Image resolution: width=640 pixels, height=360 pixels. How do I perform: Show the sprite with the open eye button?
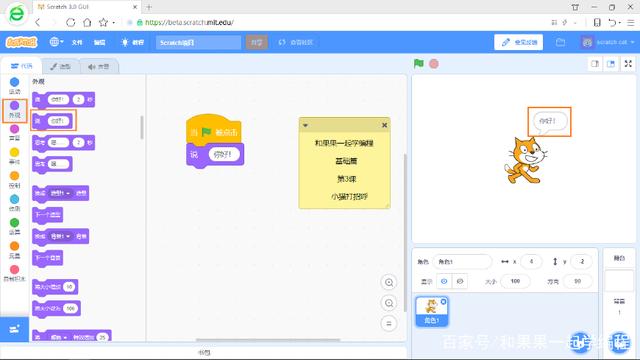(x=444, y=281)
